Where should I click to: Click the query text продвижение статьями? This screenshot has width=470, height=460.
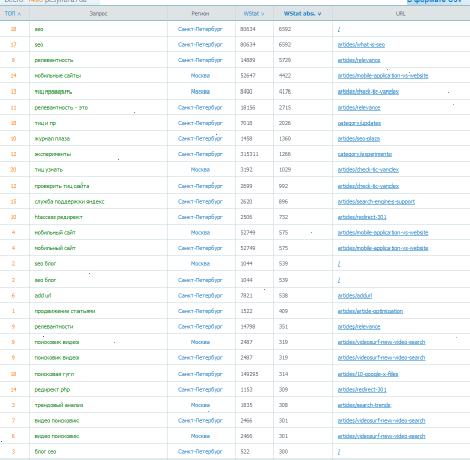coord(65,311)
